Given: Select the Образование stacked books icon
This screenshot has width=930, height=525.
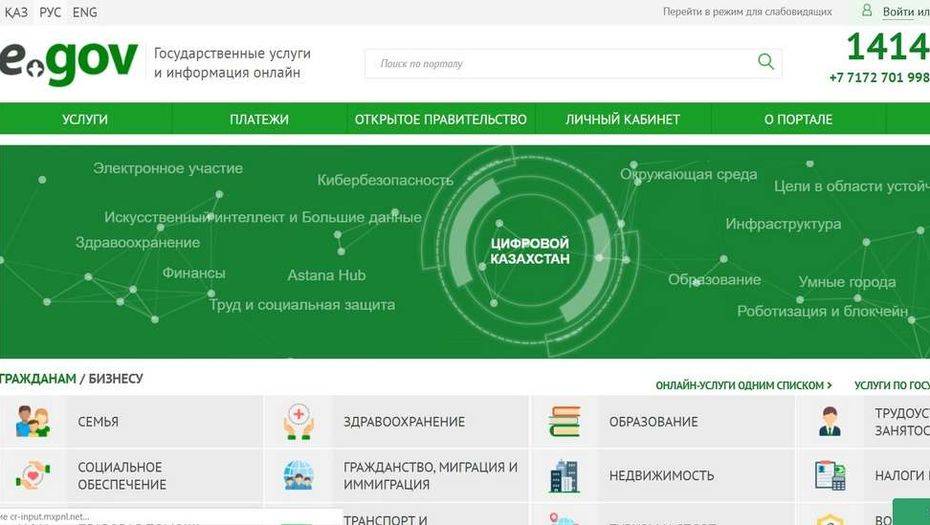Looking at the screenshot, I should (565, 421).
